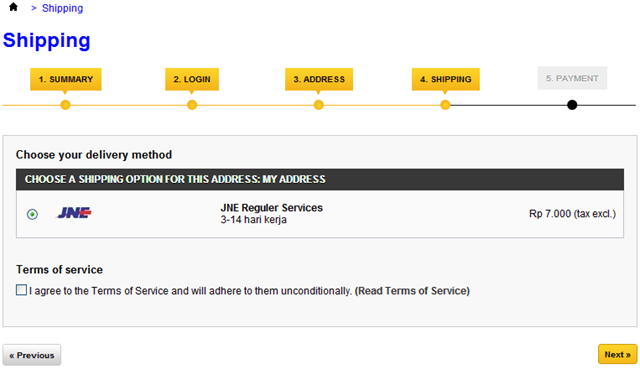
Task: Click the greyed 5. Payment step
Action: click(x=572, y=78)
